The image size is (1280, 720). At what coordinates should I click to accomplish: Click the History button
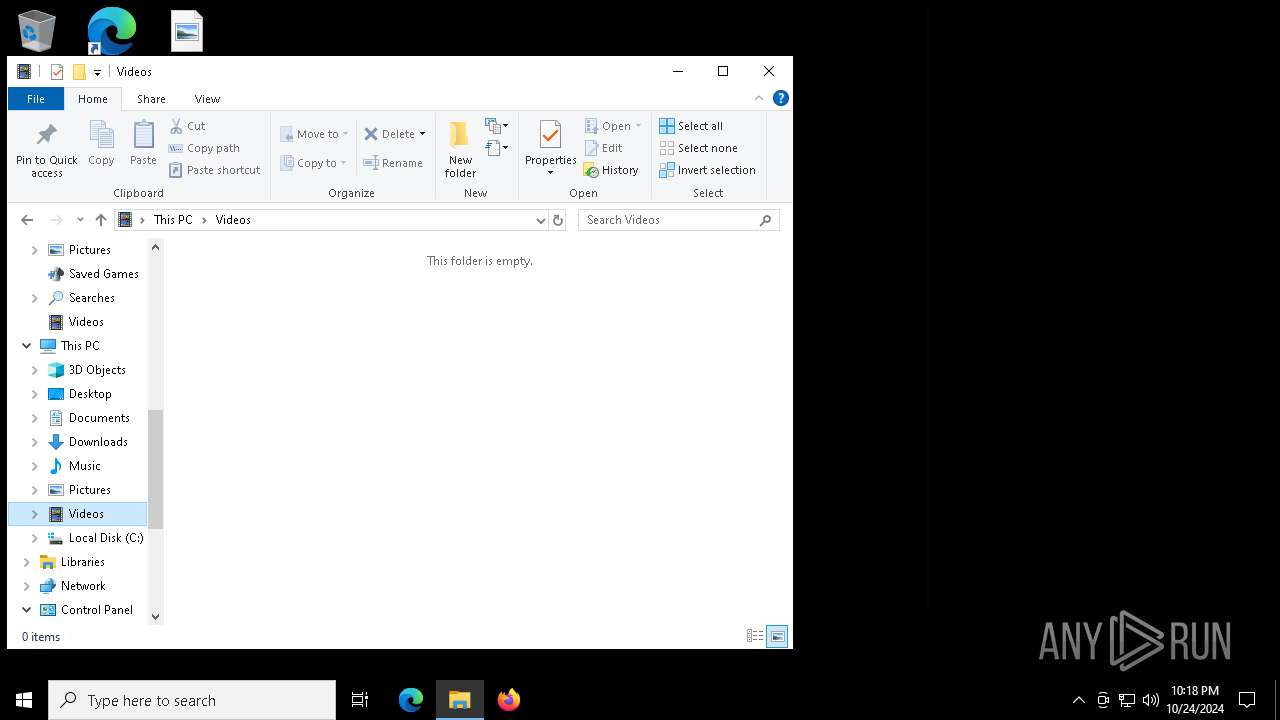tap(611, 170)
